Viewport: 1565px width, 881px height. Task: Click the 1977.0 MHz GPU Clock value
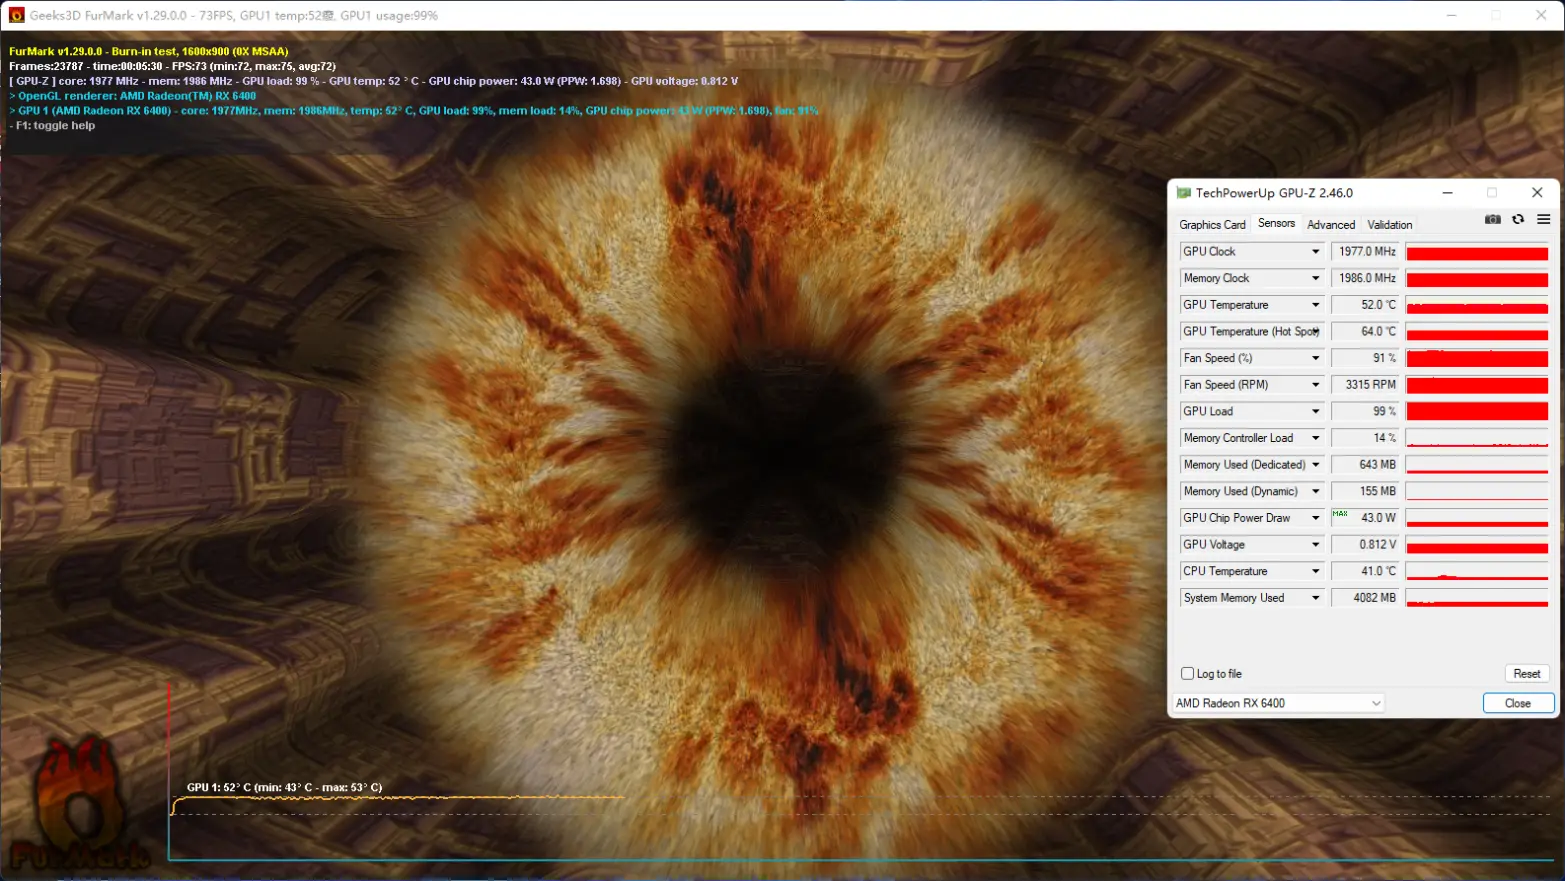[1365, 252]
